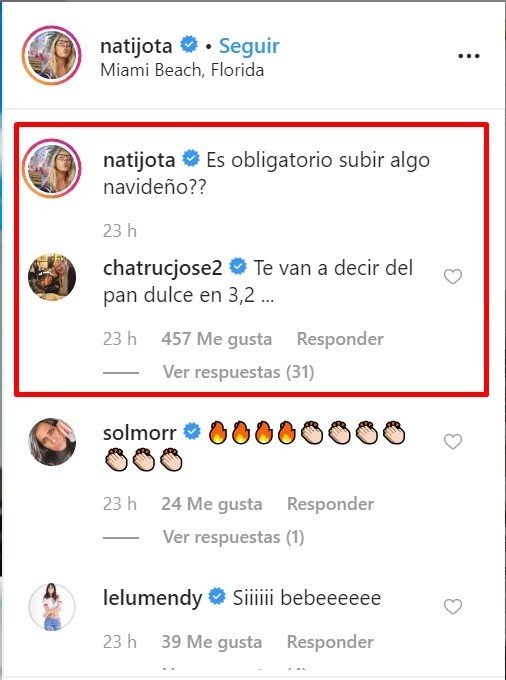Expand the 31 replies under chatrucjose2's comment
506x680 pixels.
coord(238,372)
